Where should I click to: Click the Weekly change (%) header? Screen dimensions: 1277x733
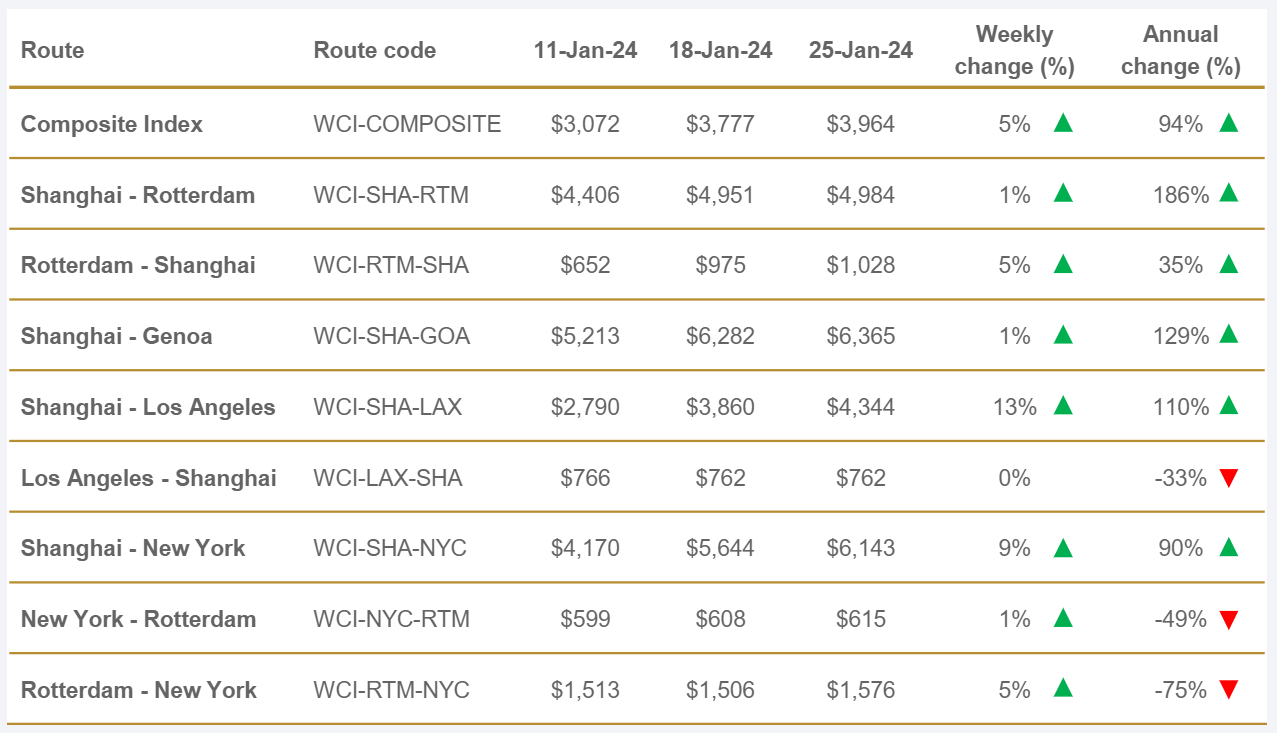(x=1014, y=50)
